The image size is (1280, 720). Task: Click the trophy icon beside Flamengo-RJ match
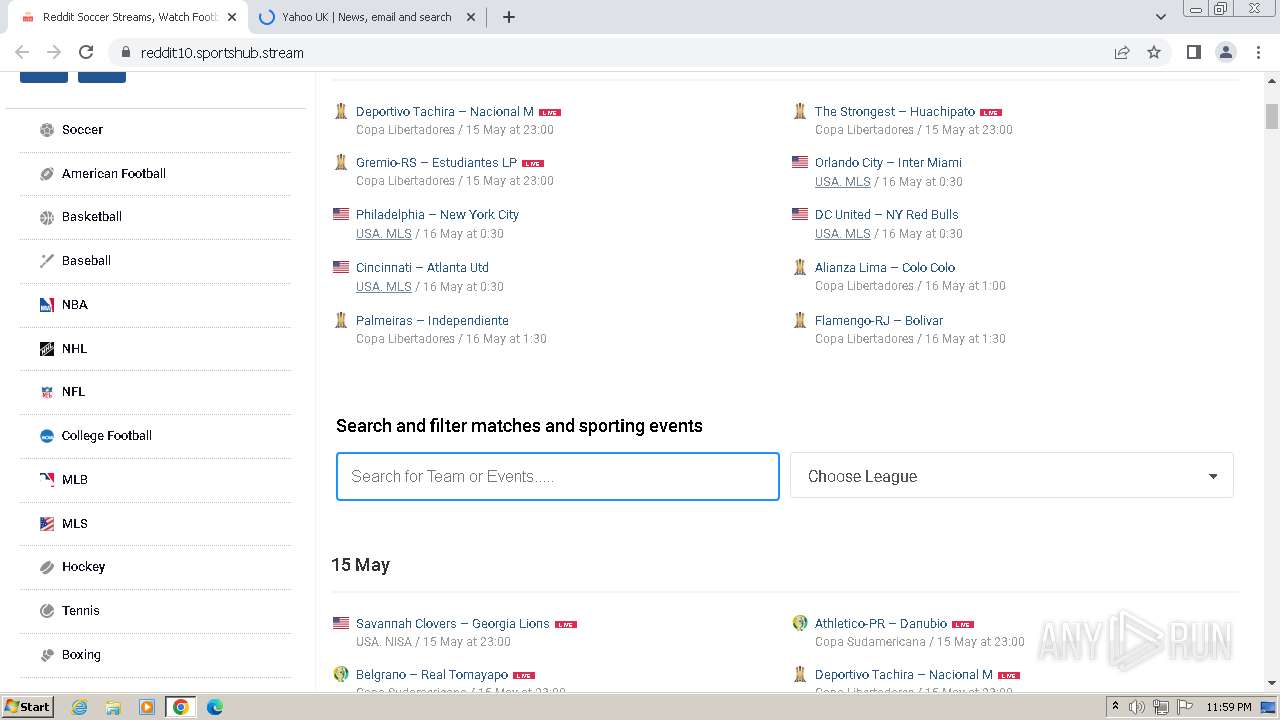(x=800, y=320)
